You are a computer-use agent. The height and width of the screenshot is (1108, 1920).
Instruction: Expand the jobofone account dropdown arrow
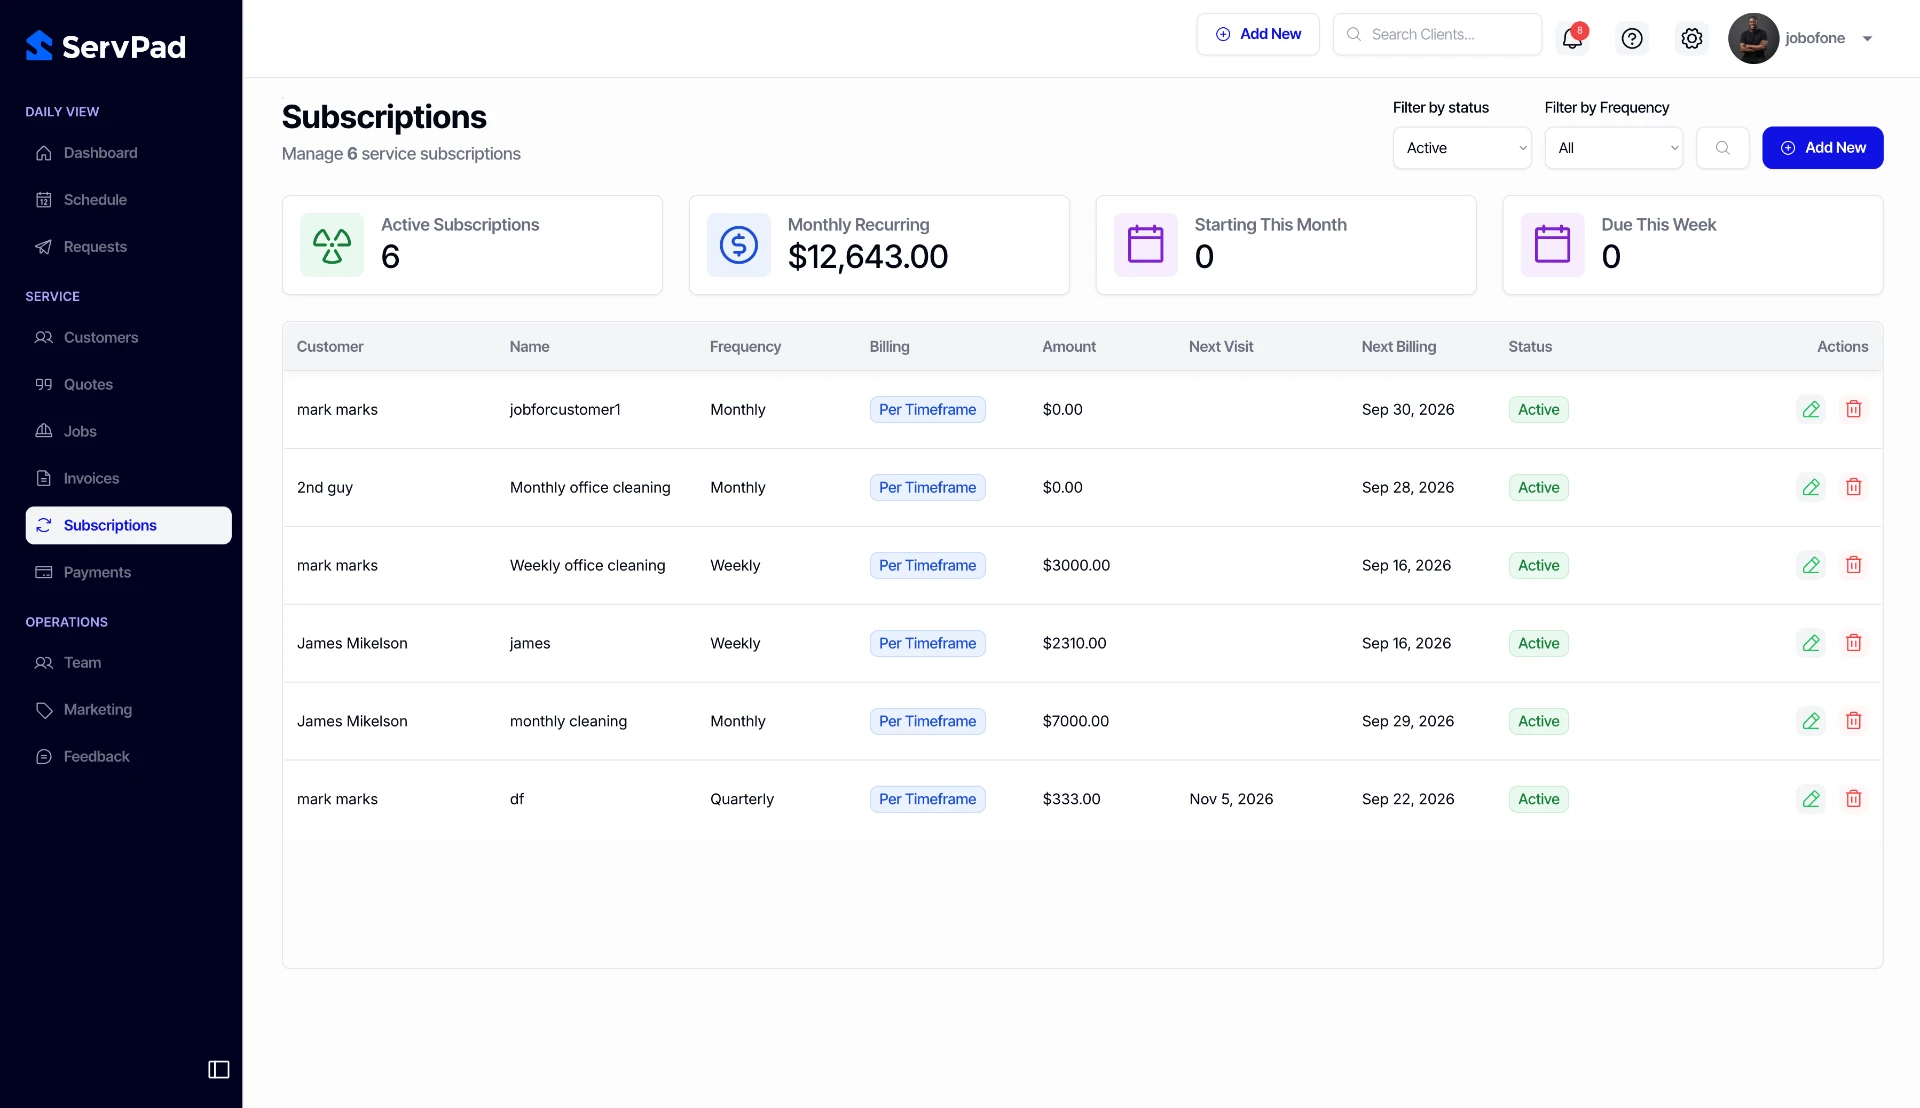pyautogui.click(x=1867, y=39)
